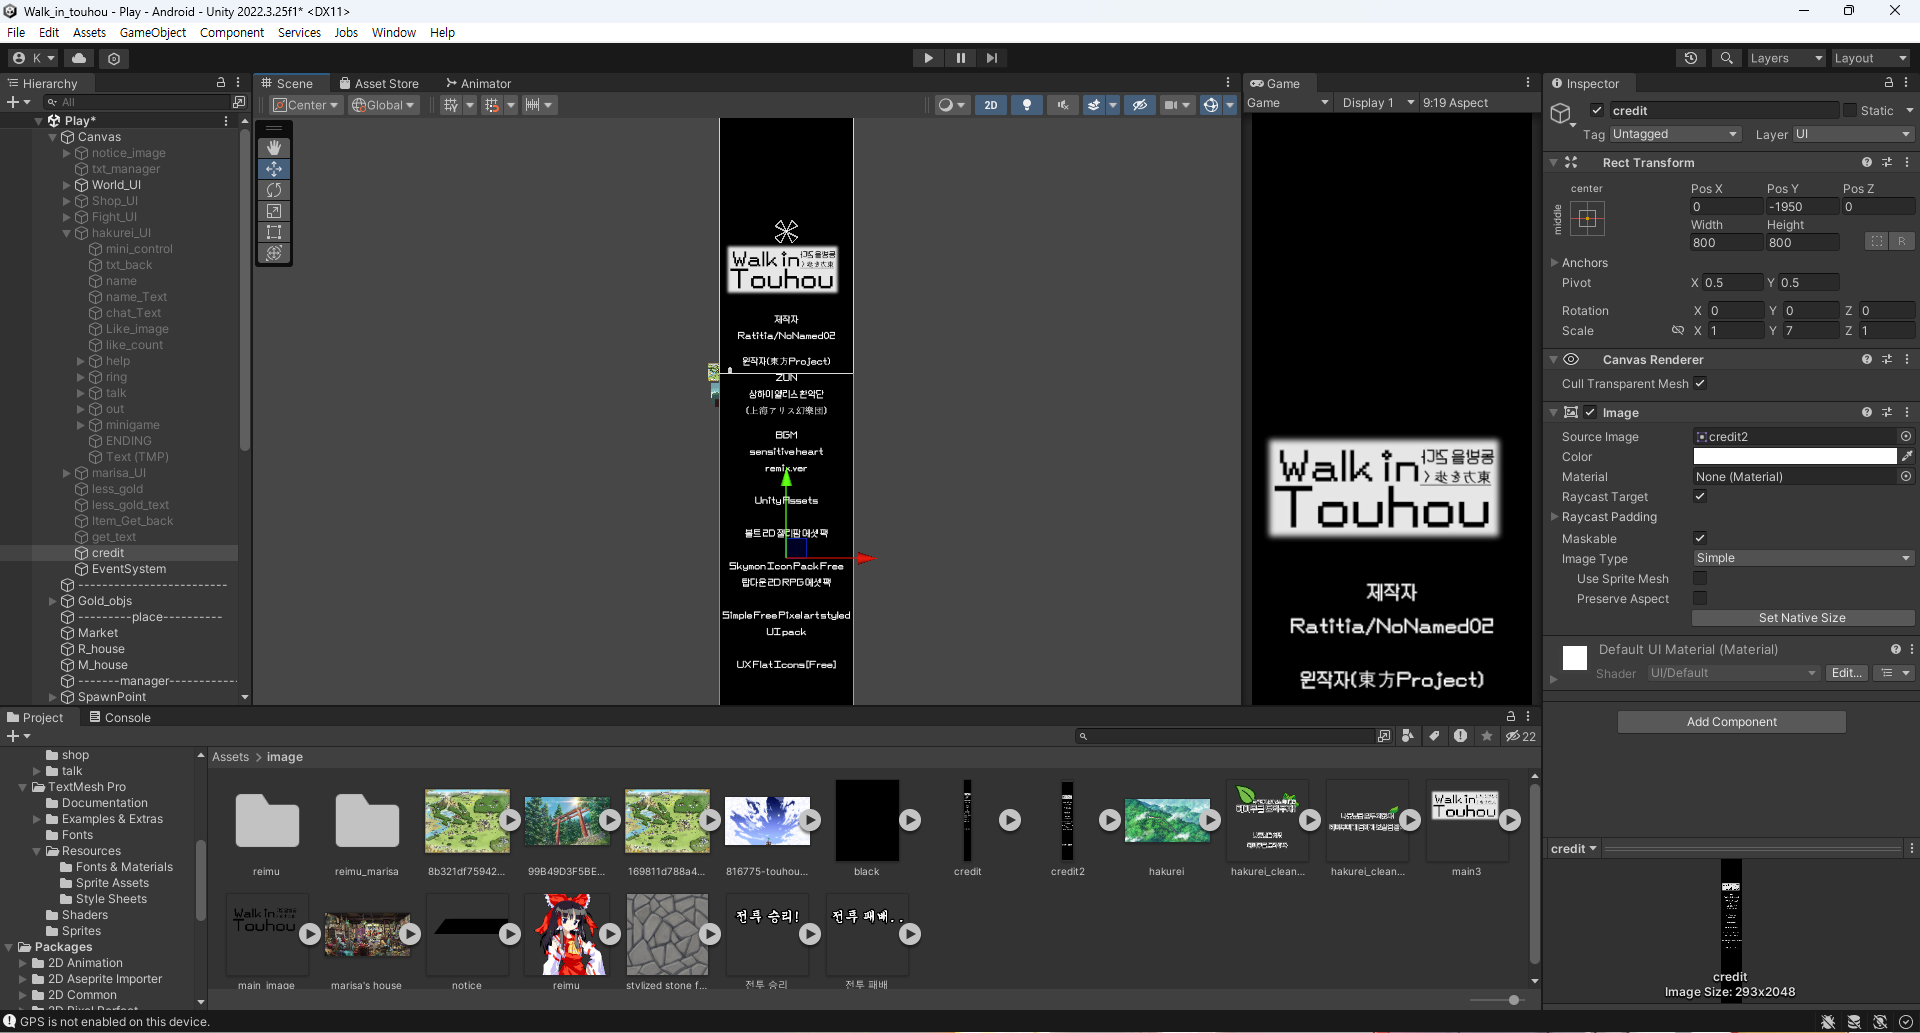Viewport: 1920px width, 1033px height.
Task: Open the GameObject menu
Action: pyautogui.click(x=153, y=32)
